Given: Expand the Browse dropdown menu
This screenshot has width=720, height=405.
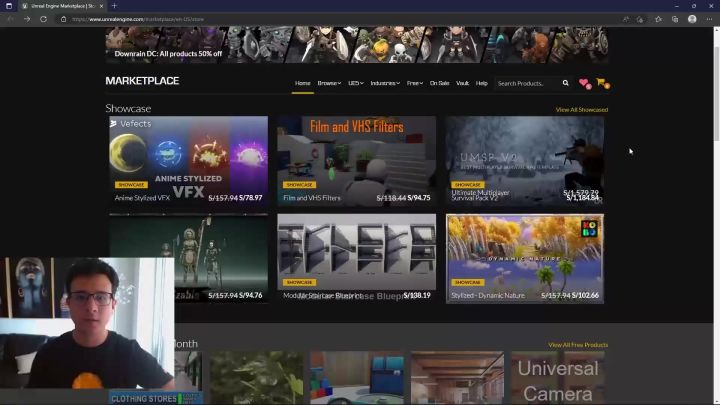Looking at the screenshot, I should click(329, 83).
